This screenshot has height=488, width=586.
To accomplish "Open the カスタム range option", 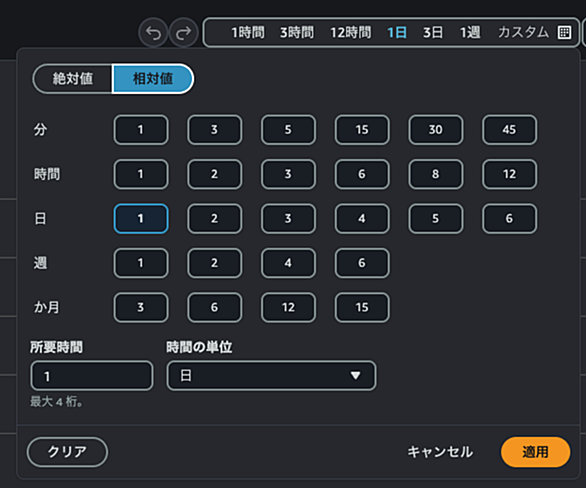I will pos(523,33).
